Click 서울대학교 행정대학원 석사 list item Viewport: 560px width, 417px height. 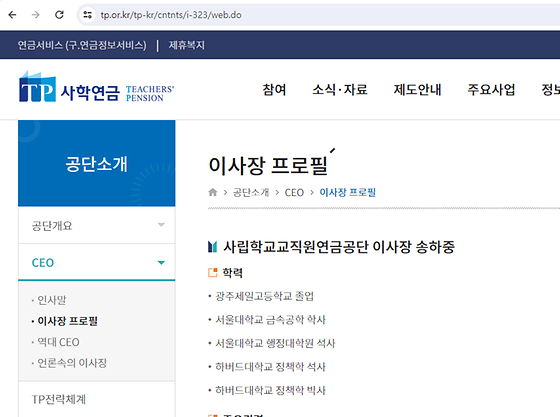click(x=275, y=343)
